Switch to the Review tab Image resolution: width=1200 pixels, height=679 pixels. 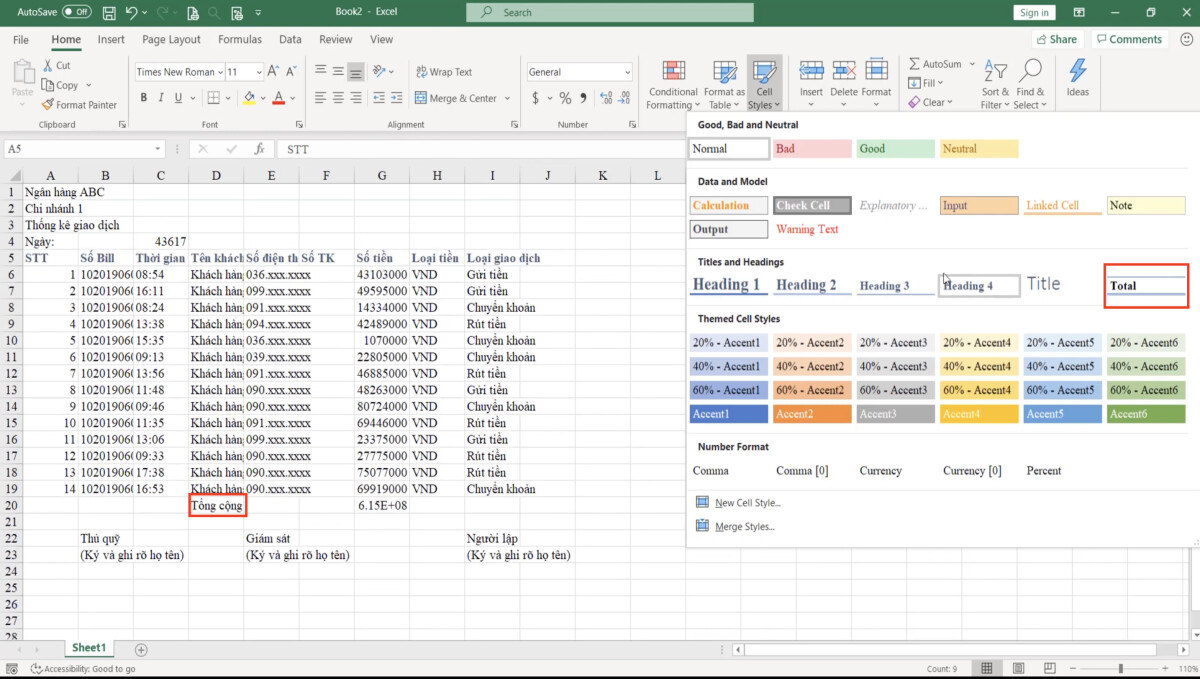(335, 40)
